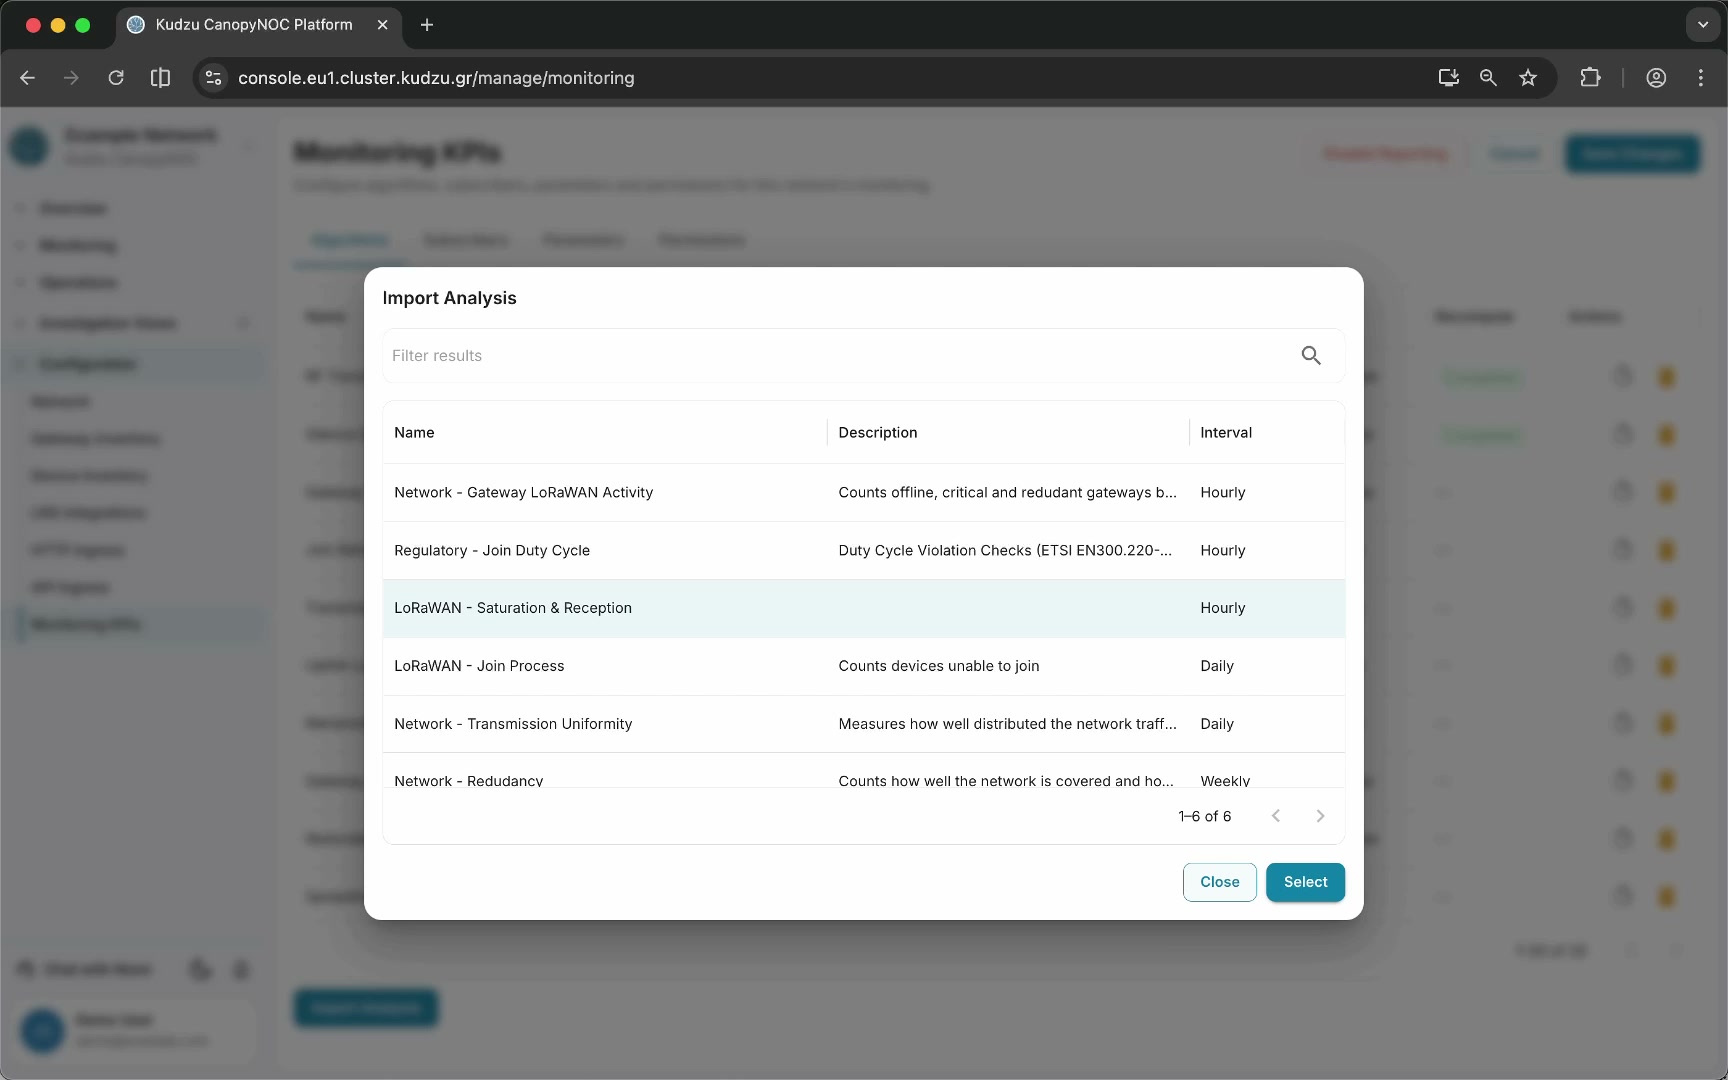The height and width of the screenshot is (1080, 1728).
Task: Open the browser profile icon
Action: click(x=1656, y=78)
